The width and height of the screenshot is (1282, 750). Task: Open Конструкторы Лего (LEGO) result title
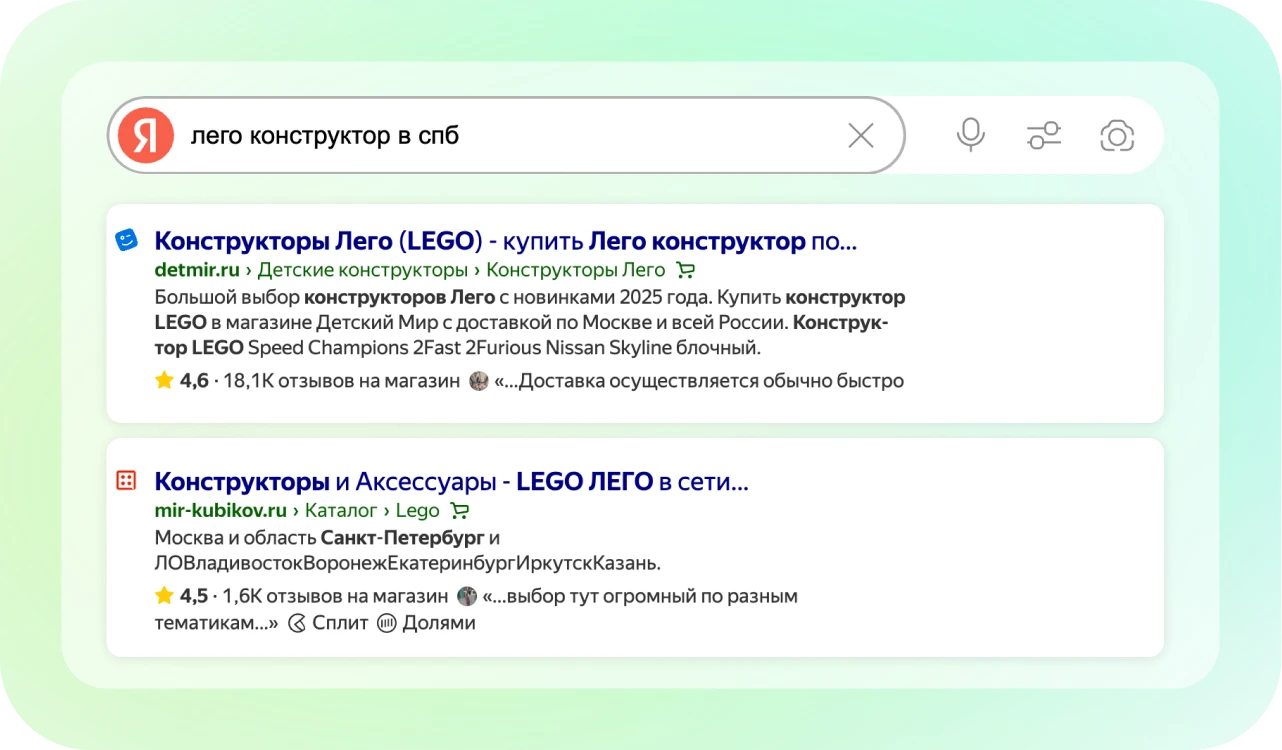tap(505, 241)
